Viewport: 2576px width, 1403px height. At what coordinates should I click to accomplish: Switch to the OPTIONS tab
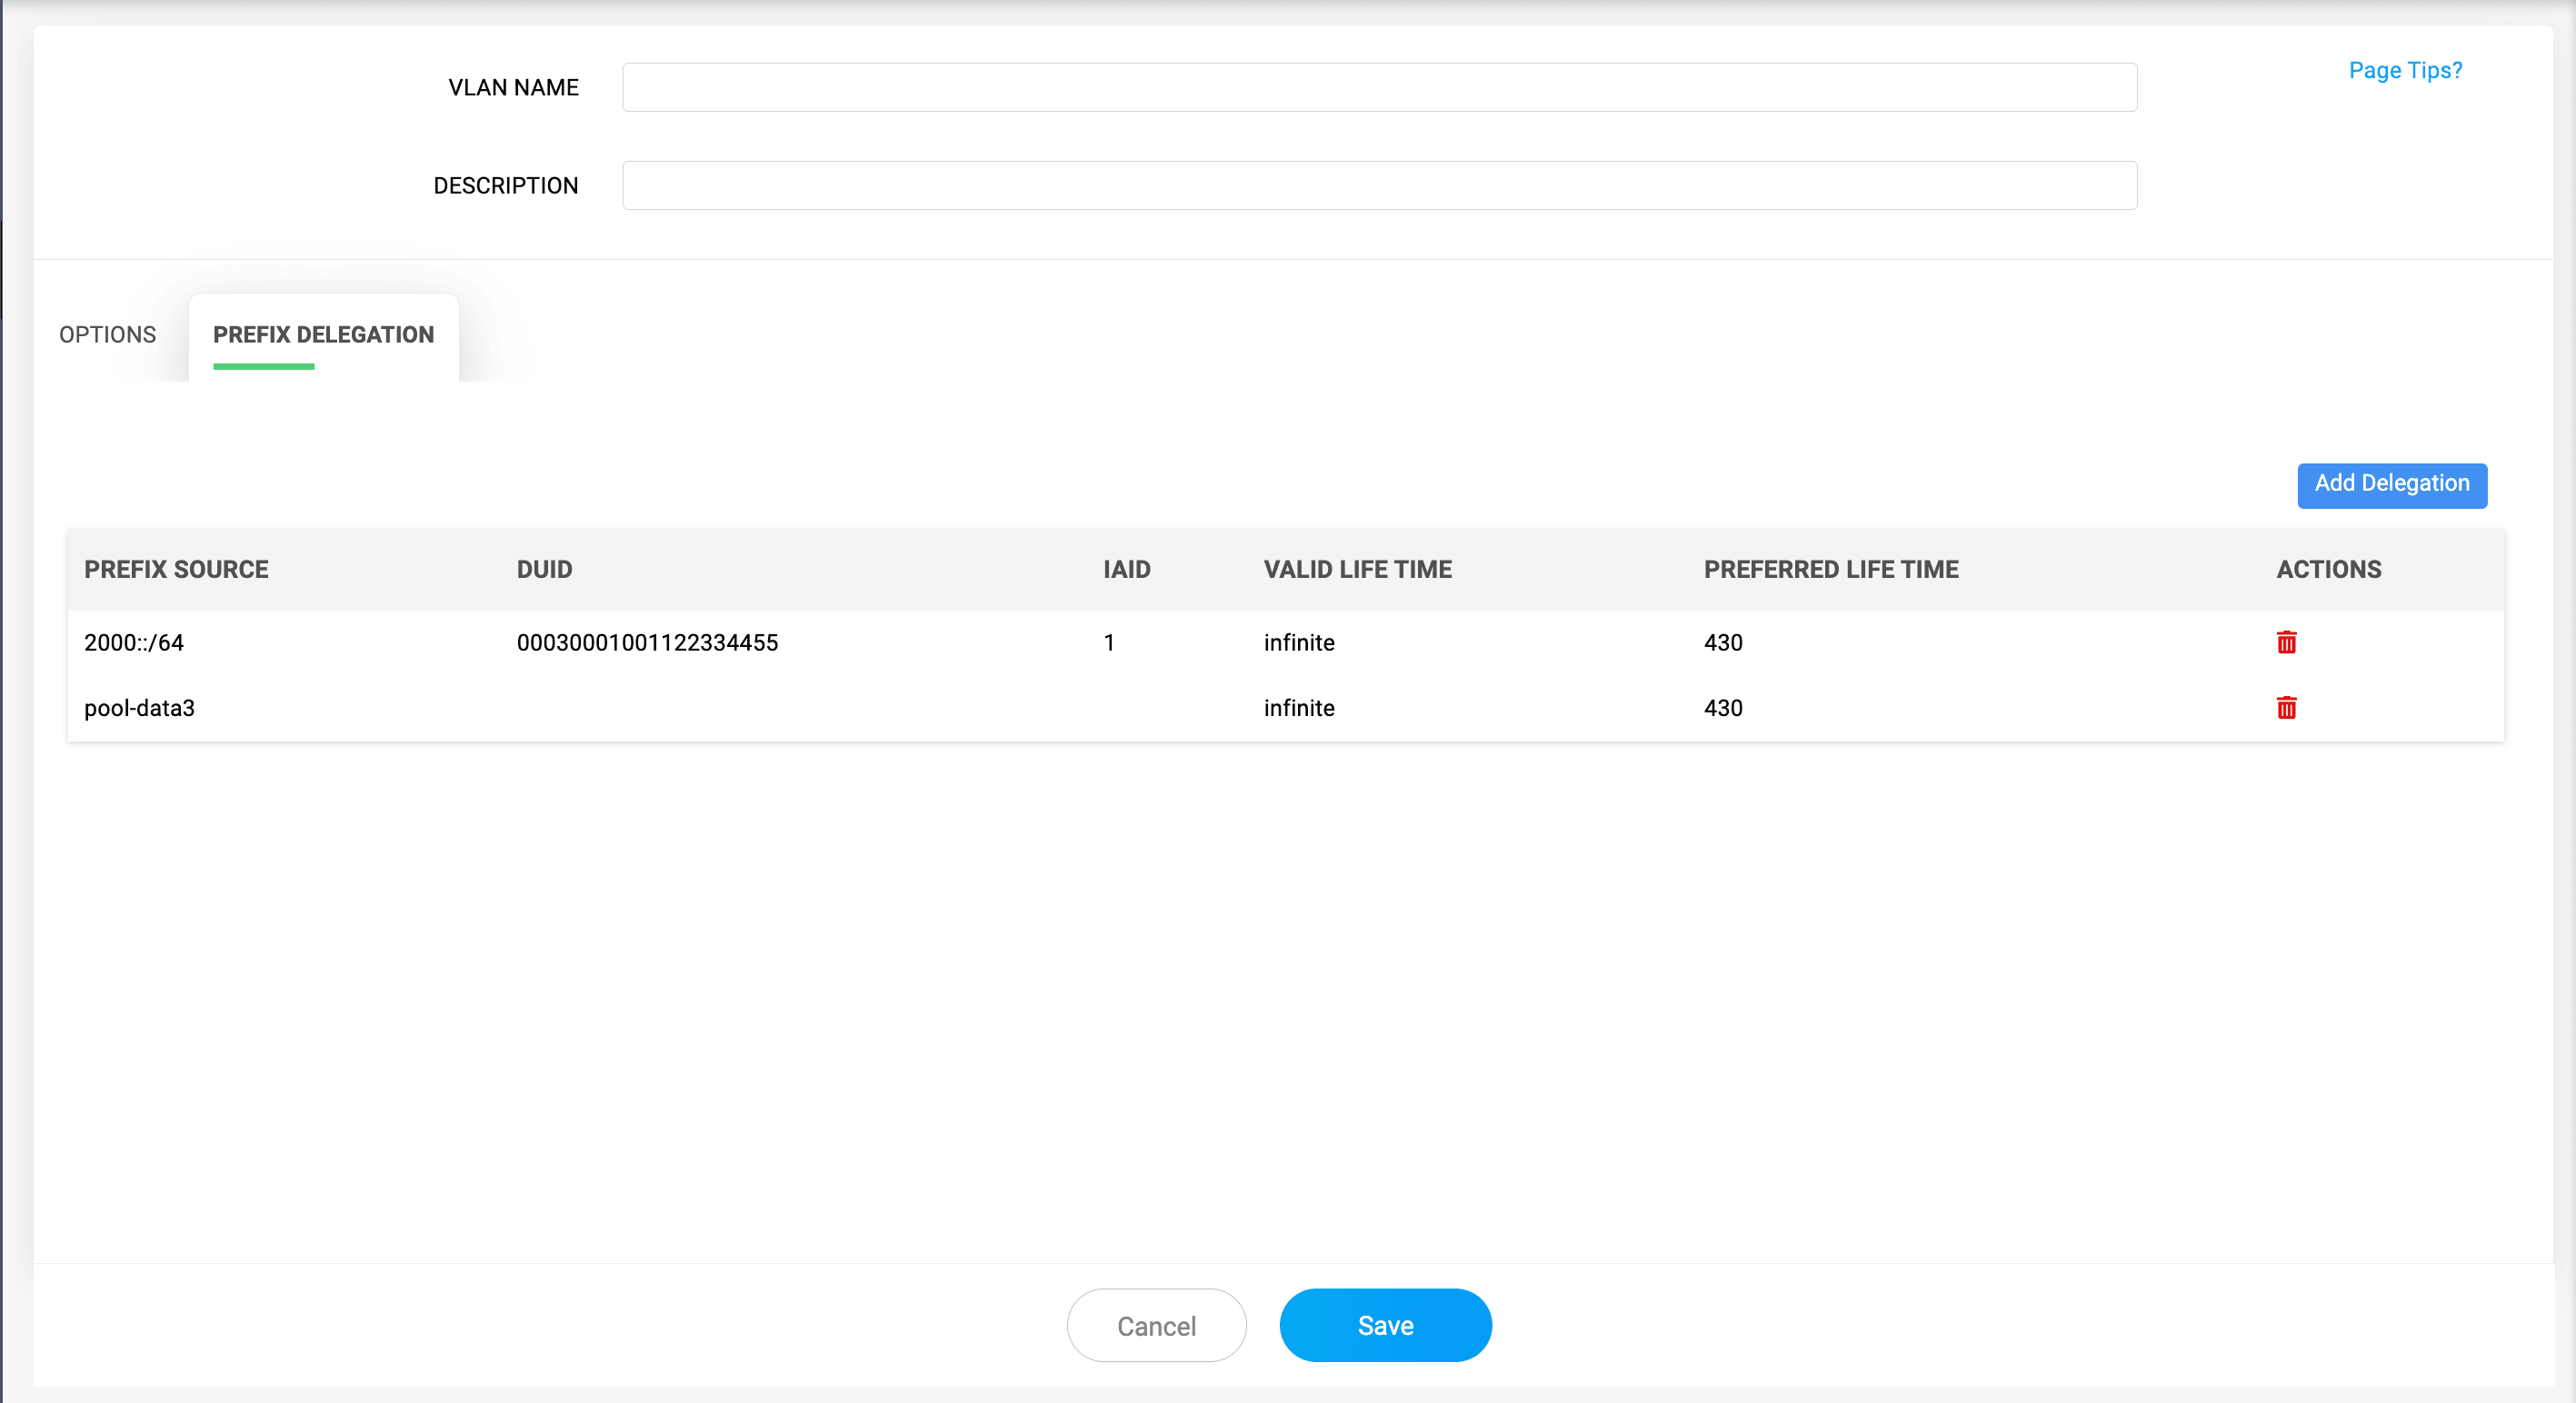107,334
